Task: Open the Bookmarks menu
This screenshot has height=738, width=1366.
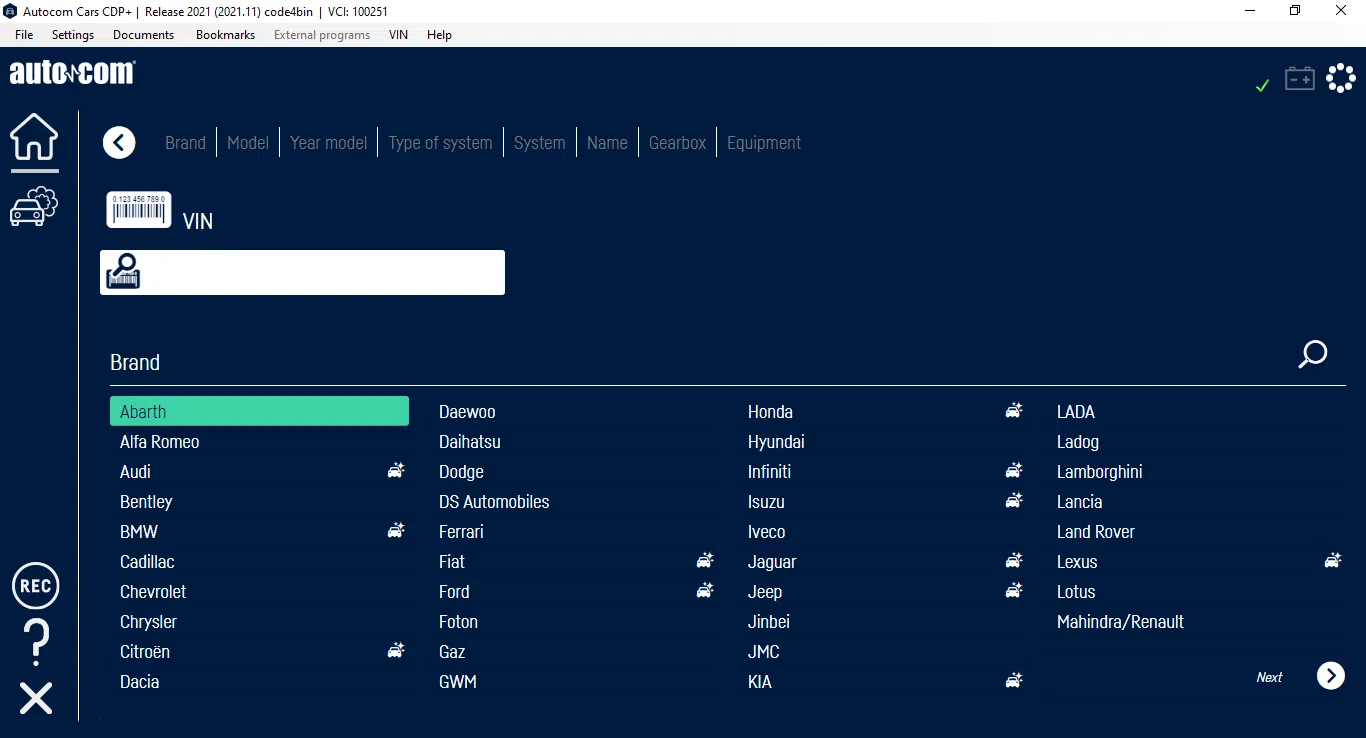Action: click(225, 35)
